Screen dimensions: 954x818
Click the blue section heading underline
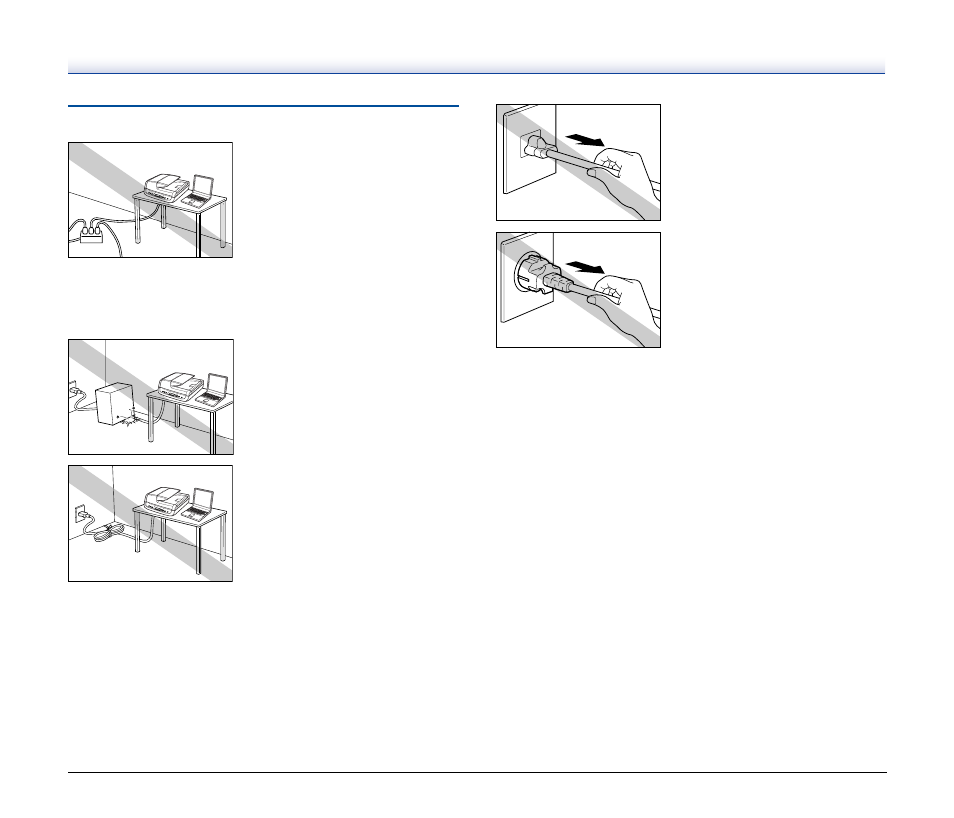[263, 106]
